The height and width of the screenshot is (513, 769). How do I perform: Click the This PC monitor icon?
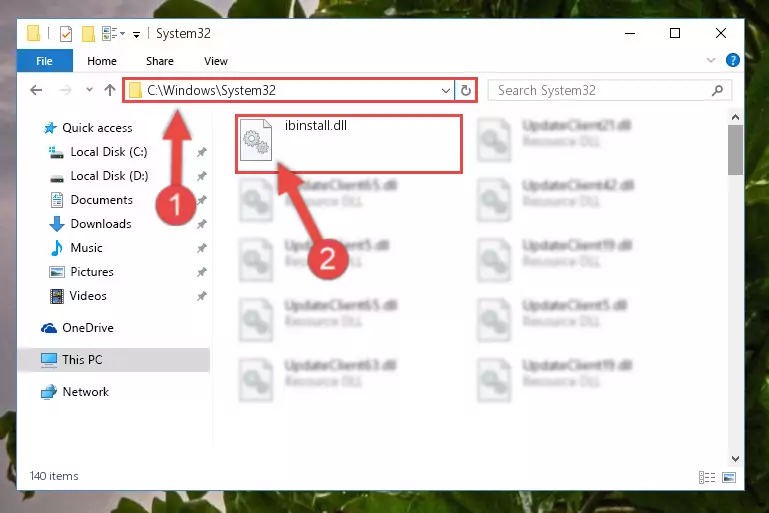pos(49,360)
